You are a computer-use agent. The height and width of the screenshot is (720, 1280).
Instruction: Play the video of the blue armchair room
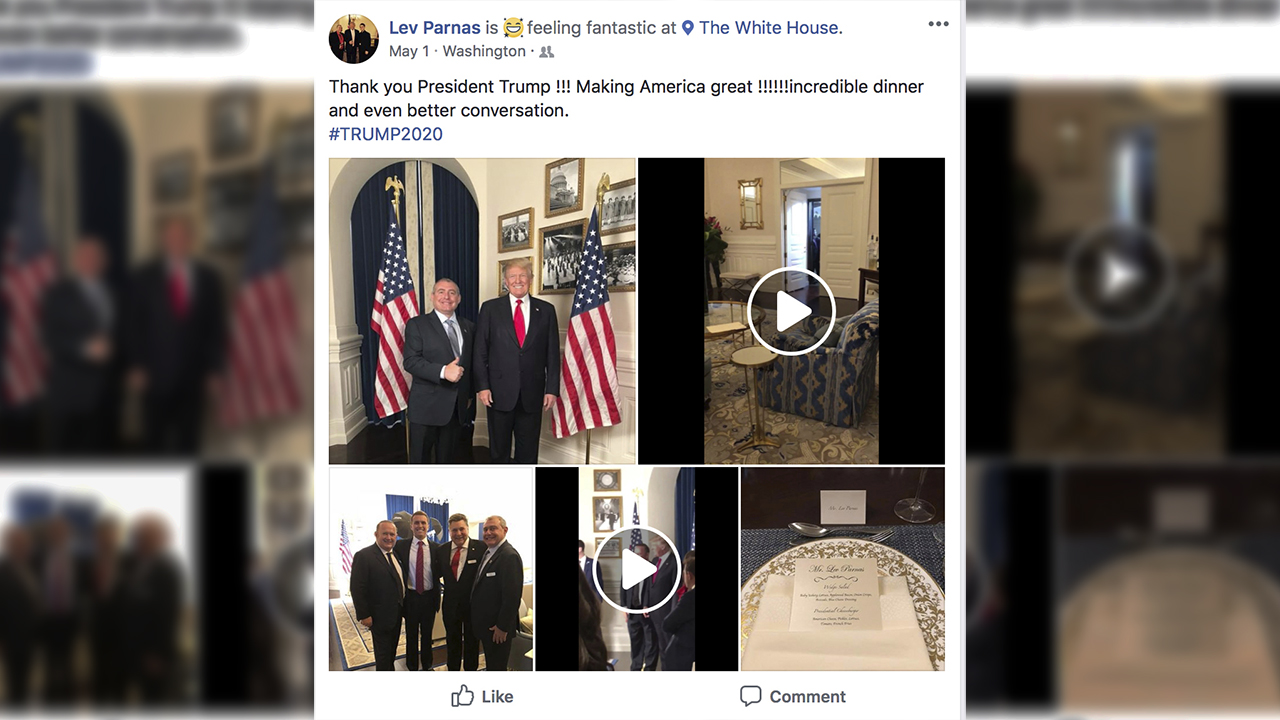point(791,311)
